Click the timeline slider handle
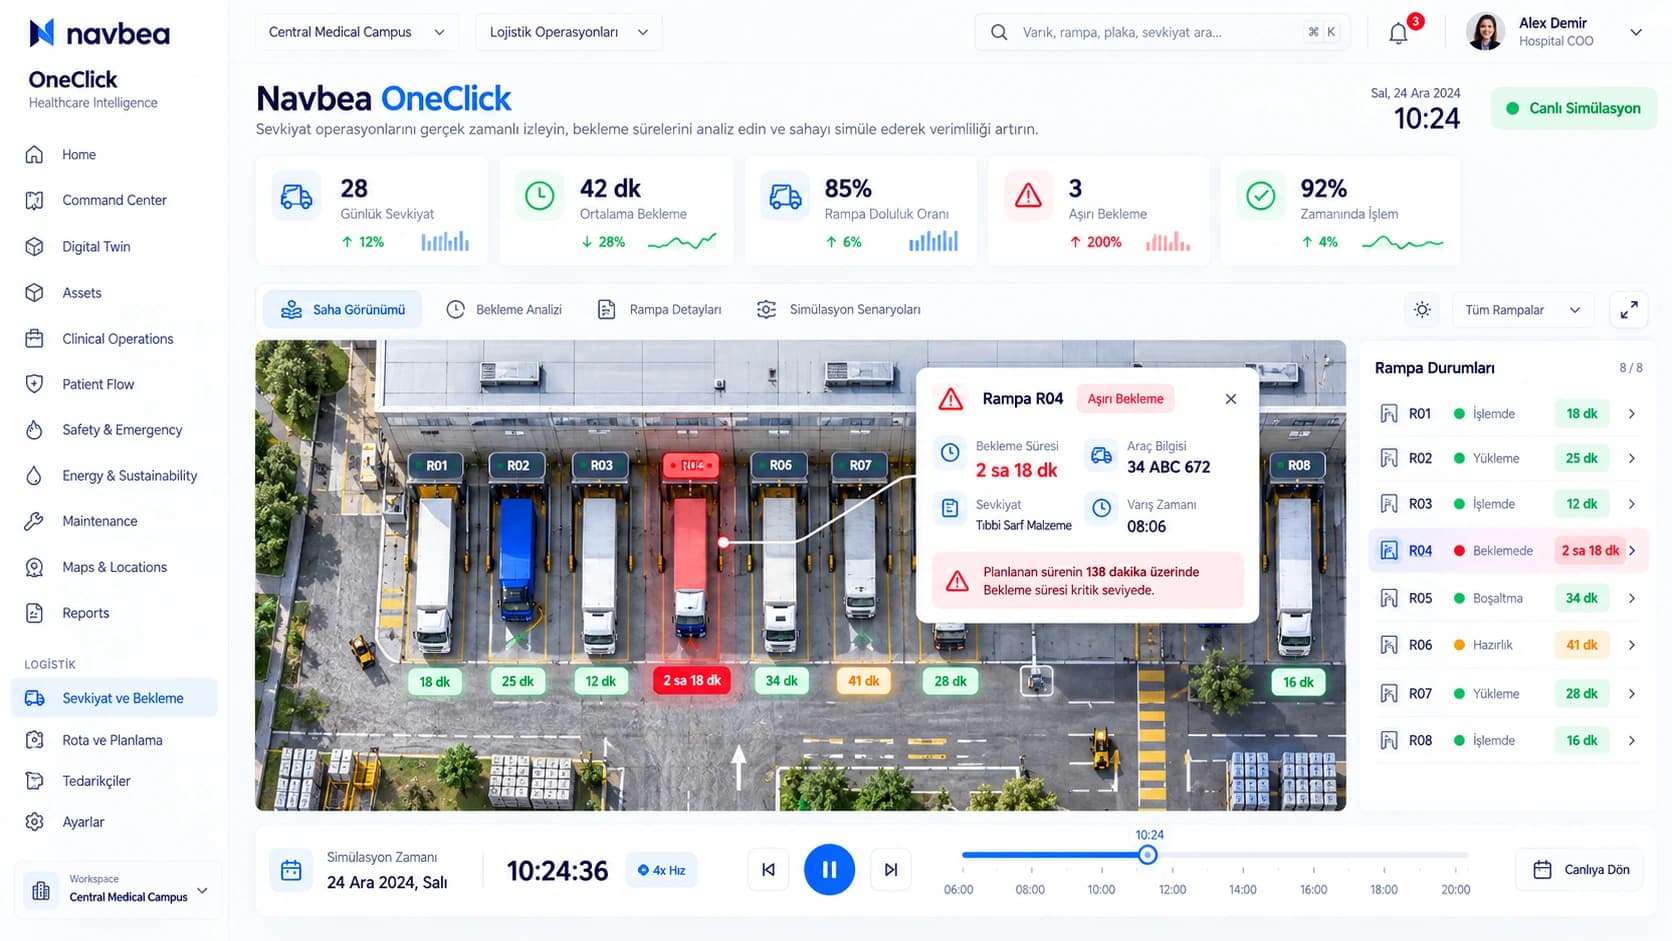This screenshot has width=1672, height=941. click(1148, 855)
